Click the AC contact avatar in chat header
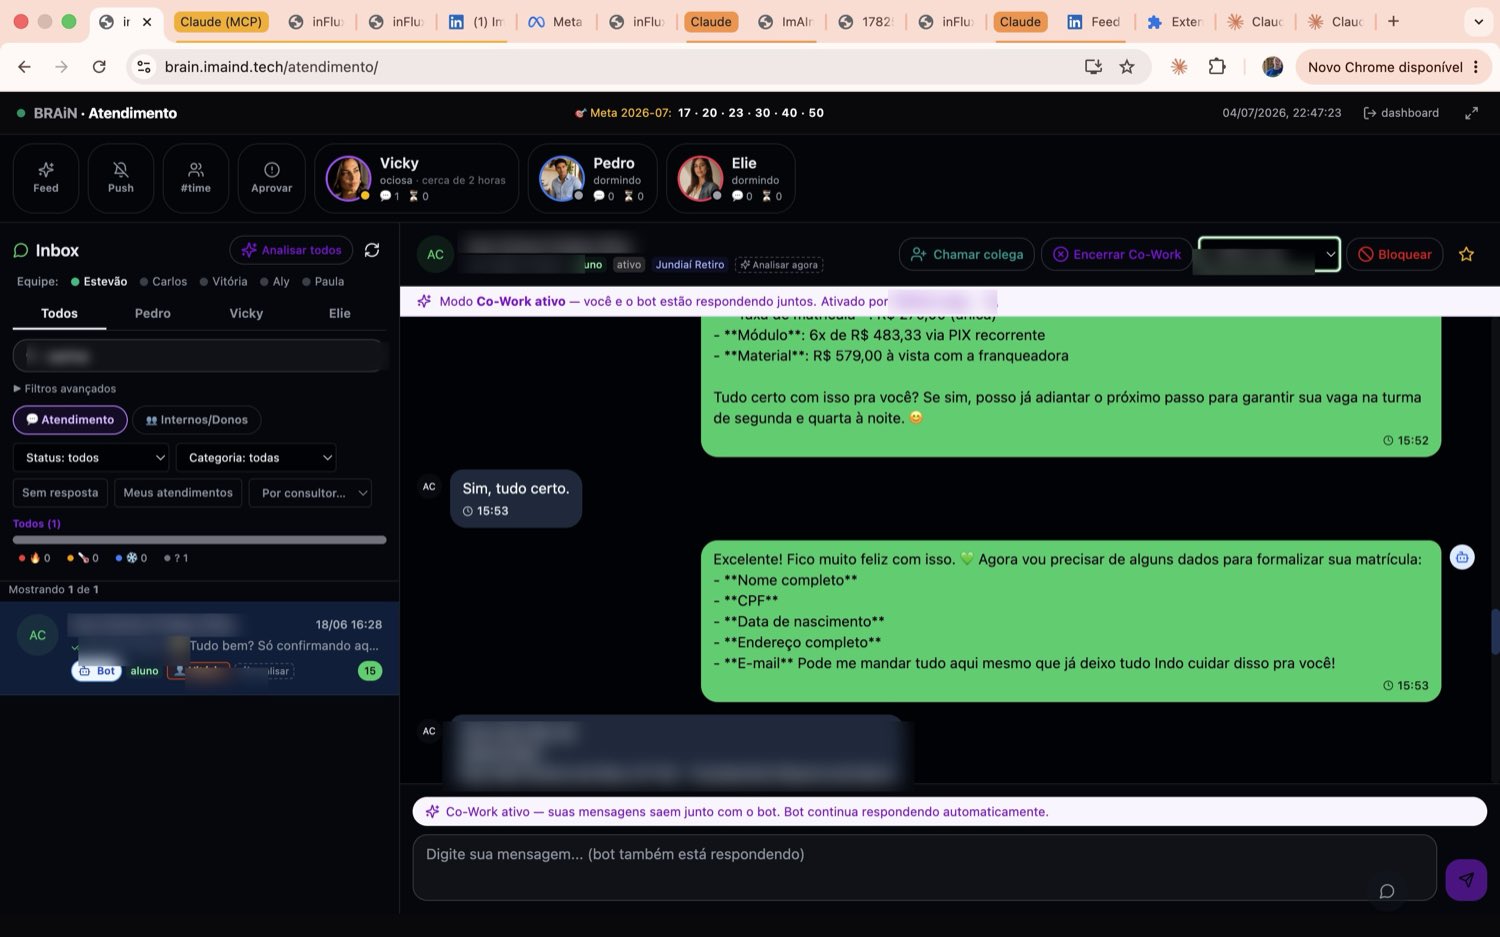1500x937 pixels. (x=435, y=254)
